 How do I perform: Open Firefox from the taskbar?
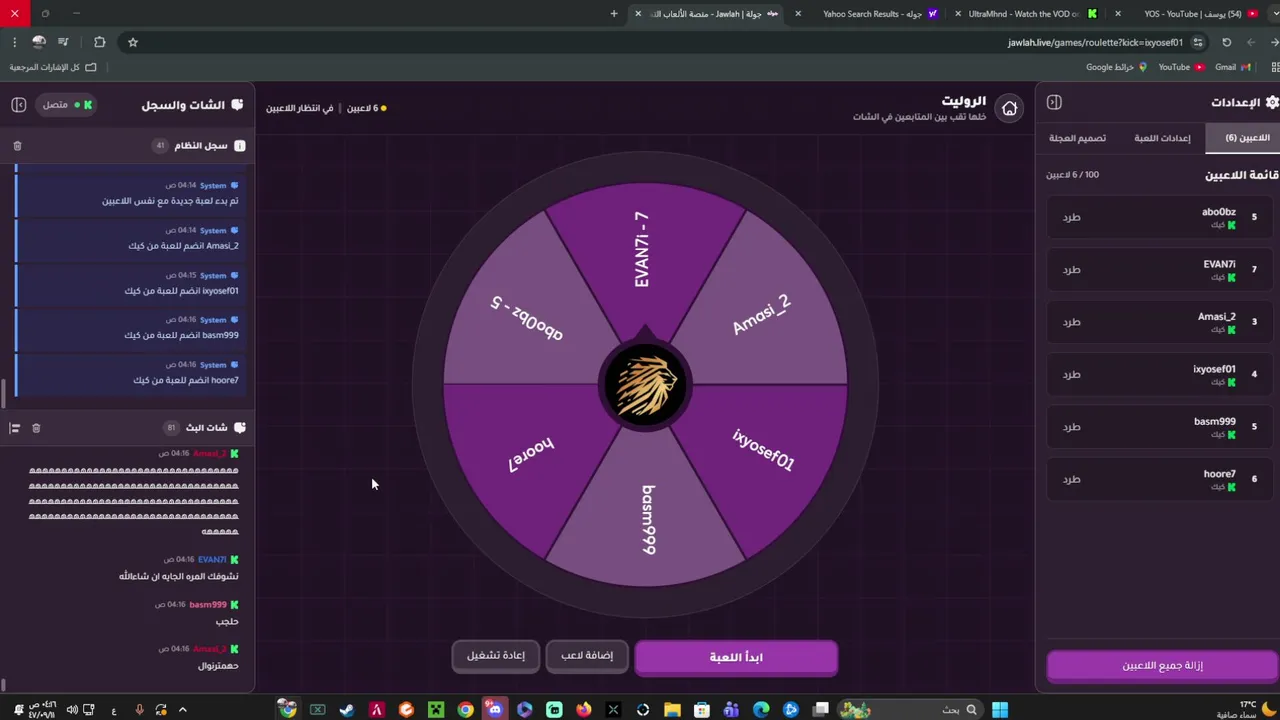584,710
